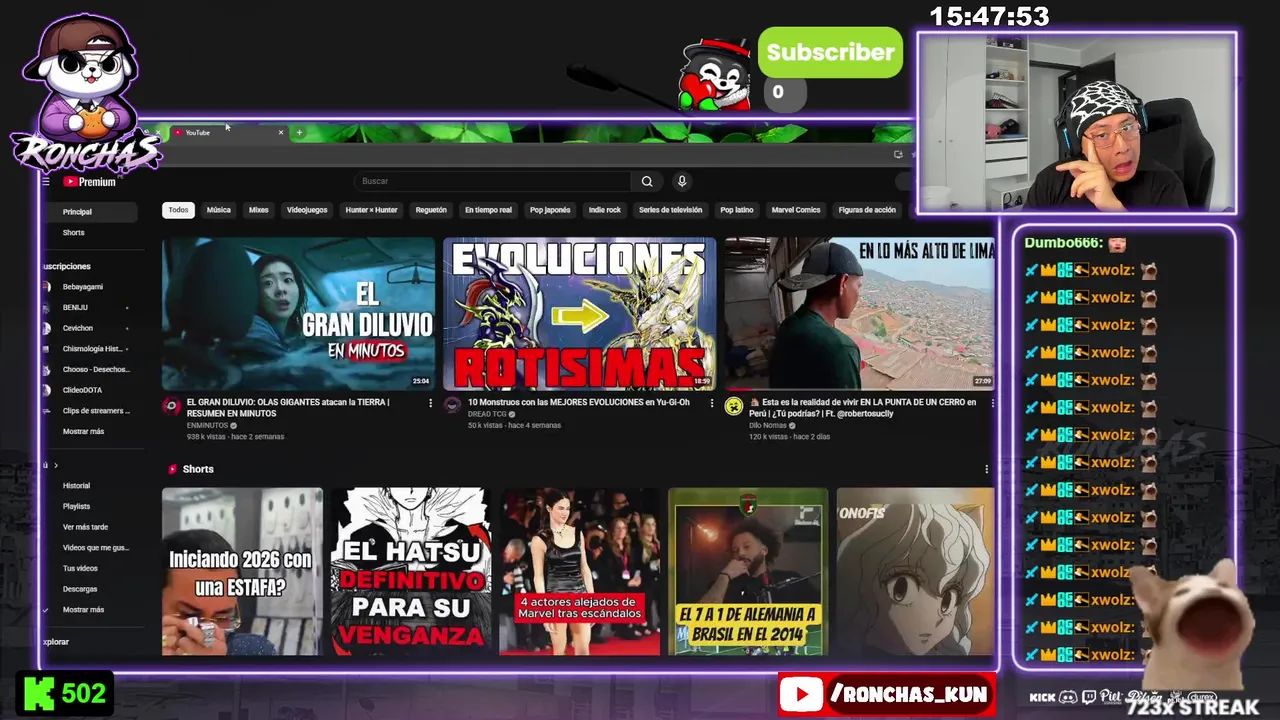
Task: Select the Música filter chip
Action: point(218,210)
